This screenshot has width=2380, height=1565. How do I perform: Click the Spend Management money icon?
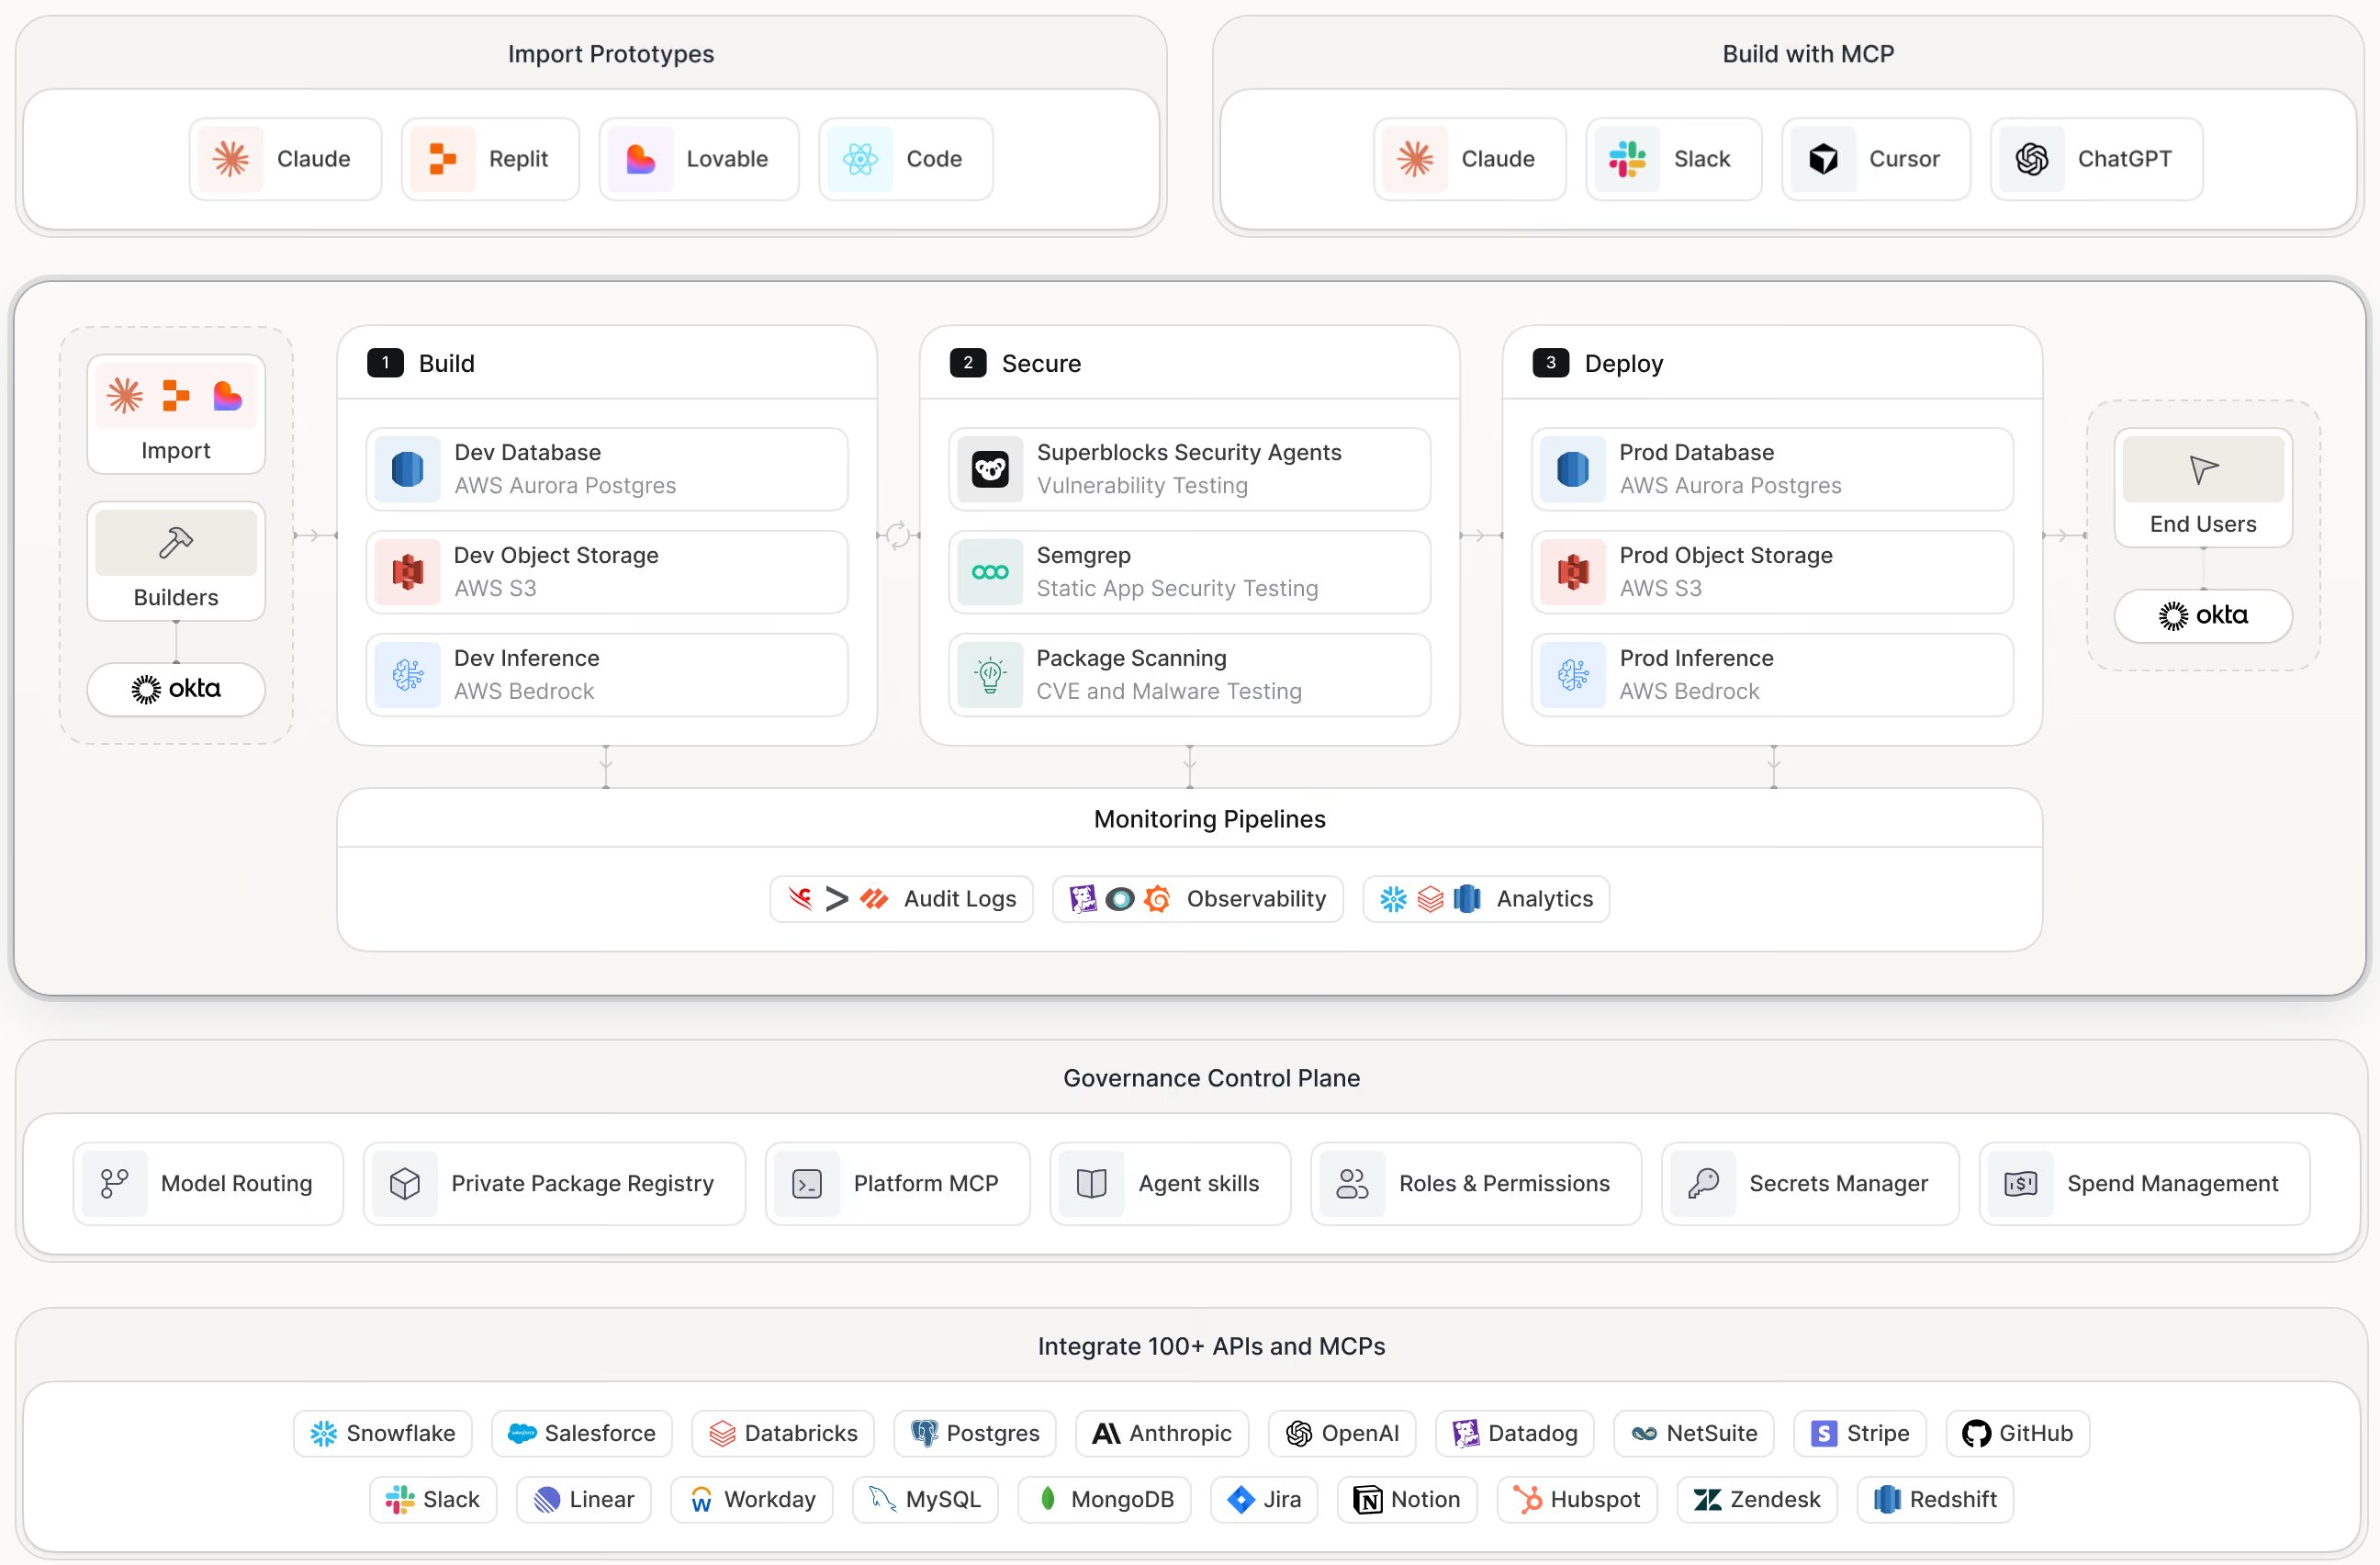click(2021, 1184)
